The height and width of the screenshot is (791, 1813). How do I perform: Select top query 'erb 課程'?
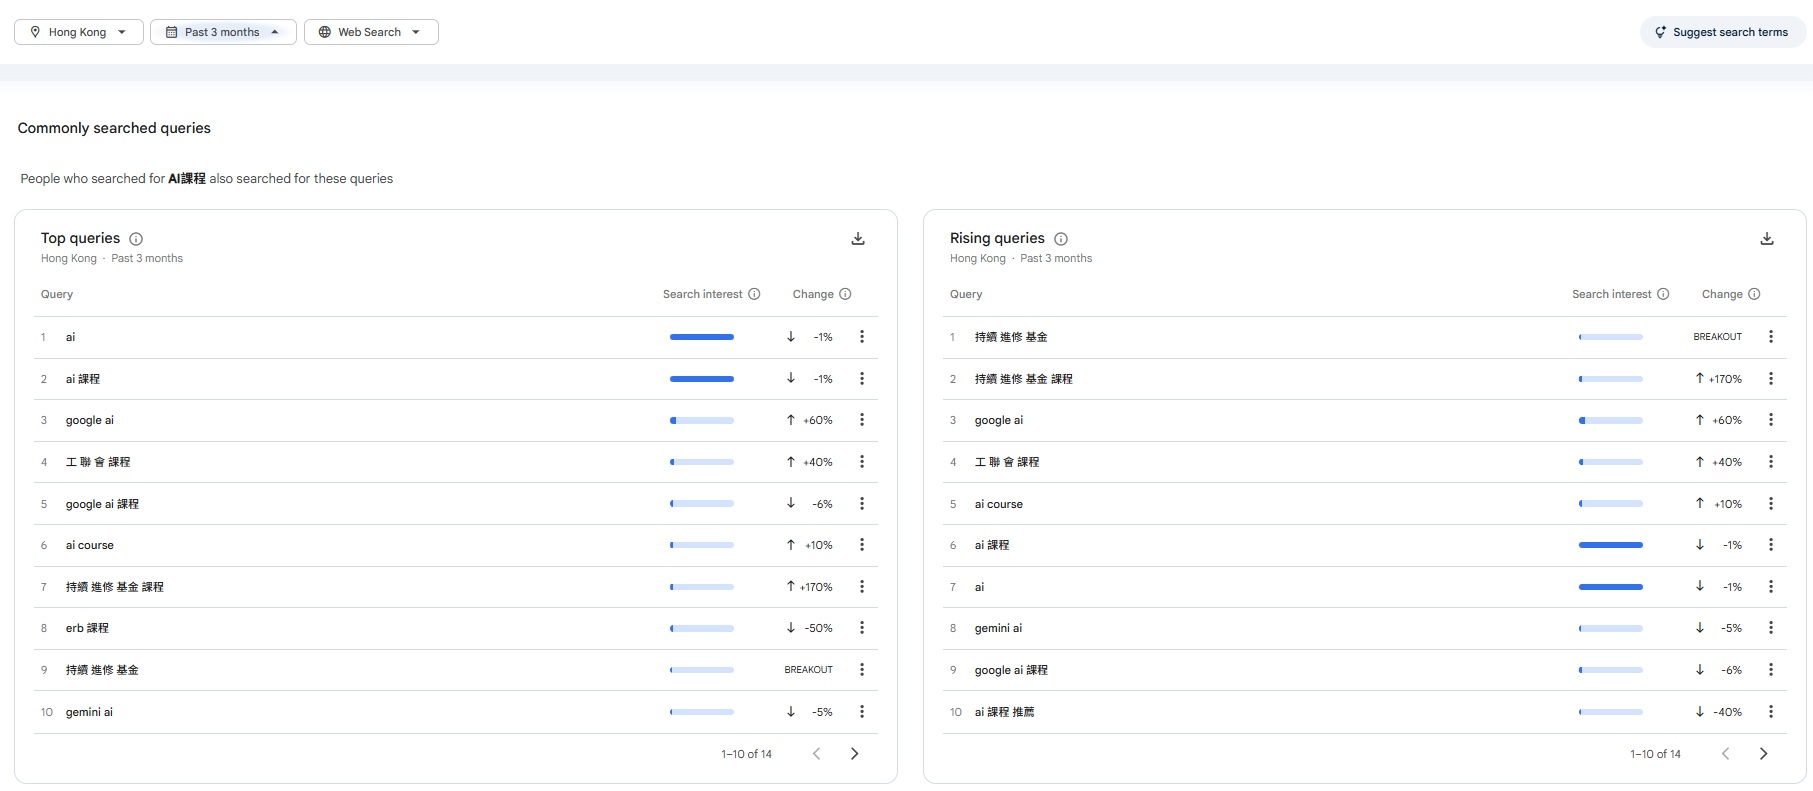[x=87, y=628]
